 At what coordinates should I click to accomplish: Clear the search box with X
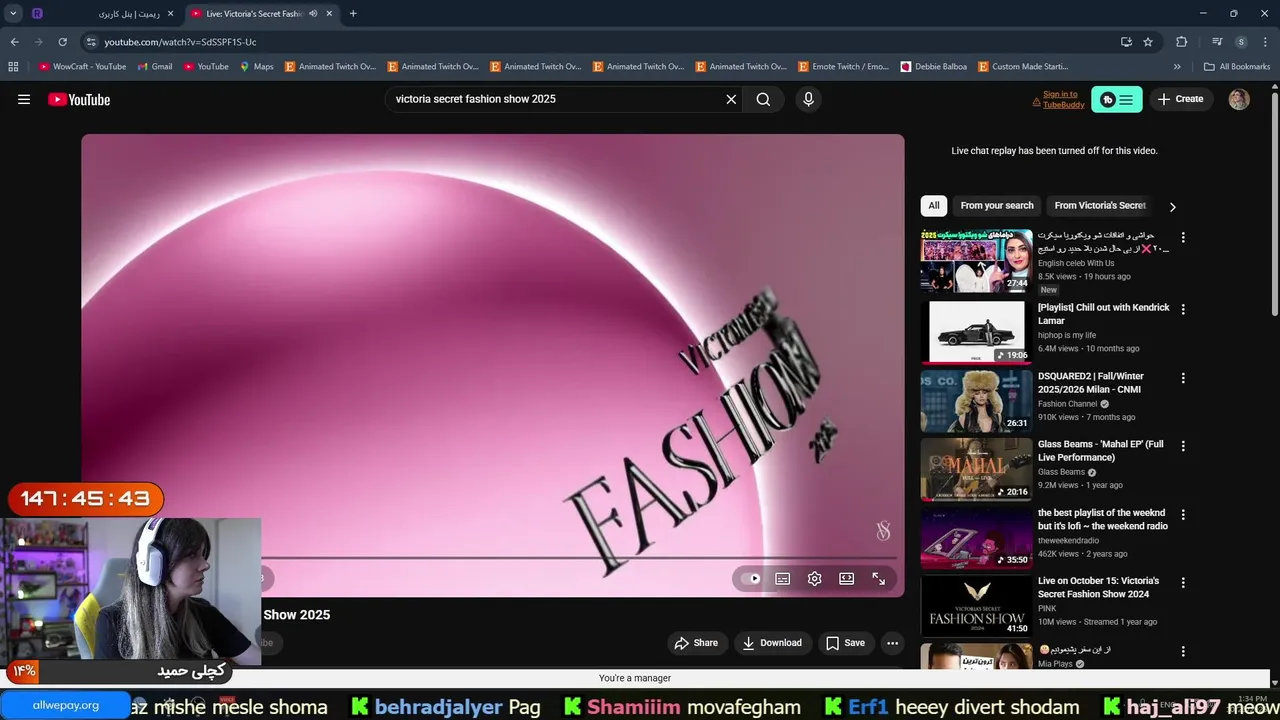click(731, 99)
